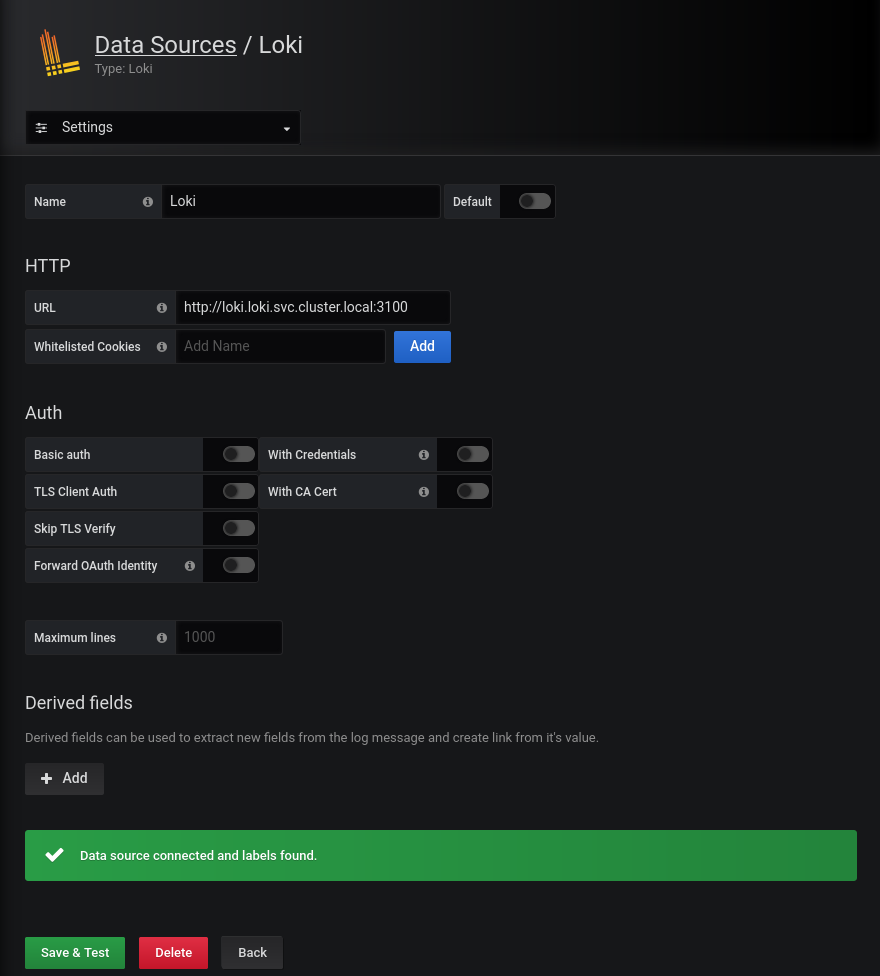Click the Whitelisted Cookies info icon
The height and width of the screenshot is (976, 880).
click(x=162, y=347)
